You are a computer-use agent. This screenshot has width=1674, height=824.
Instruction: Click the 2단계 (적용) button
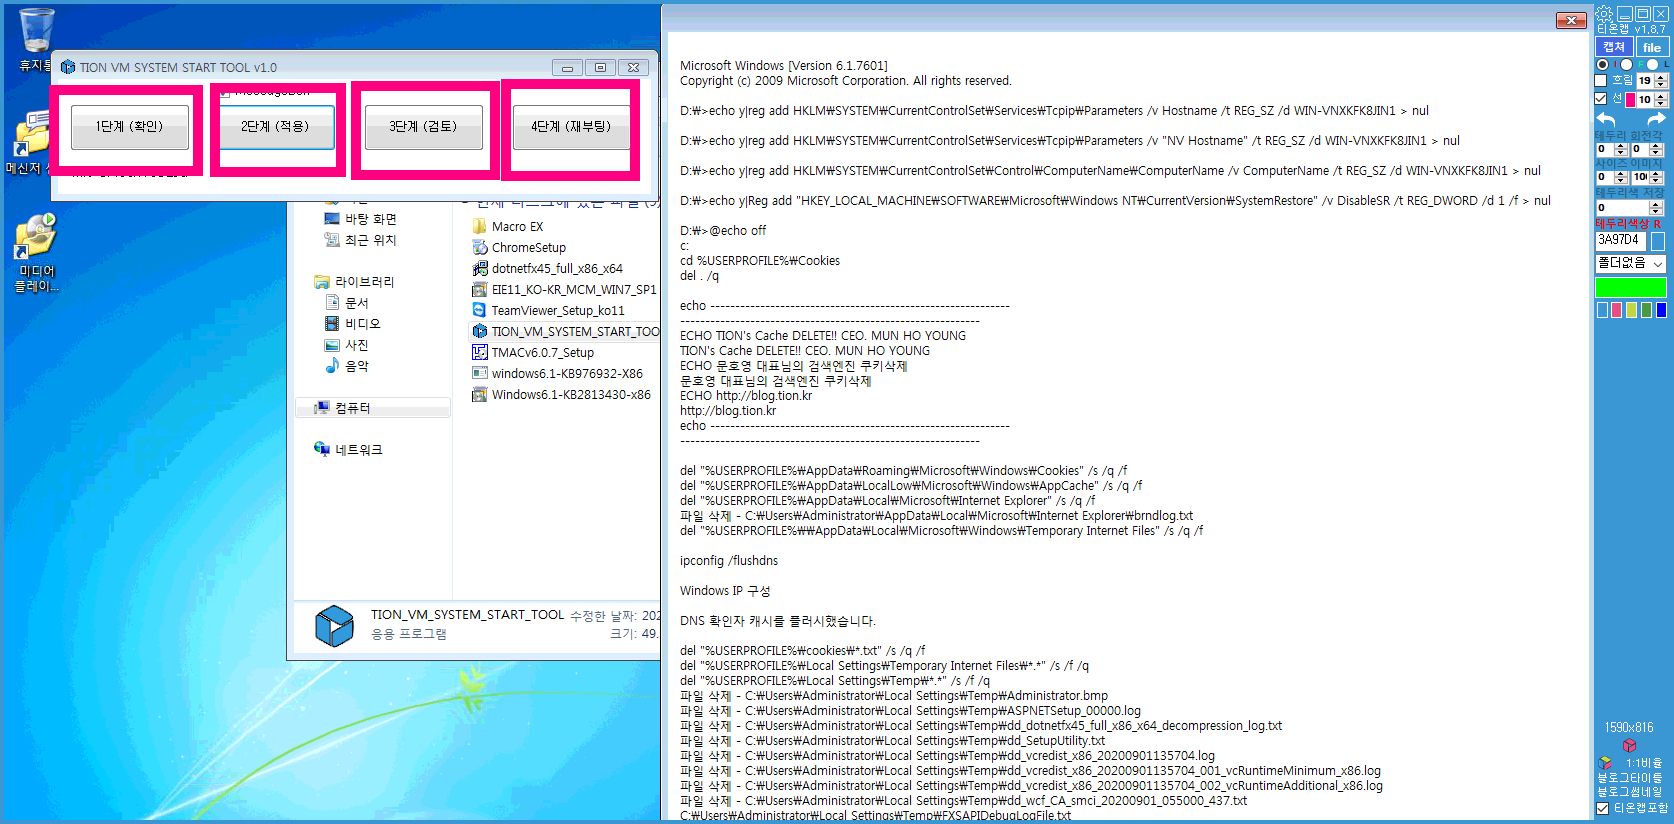pos(275,127)
